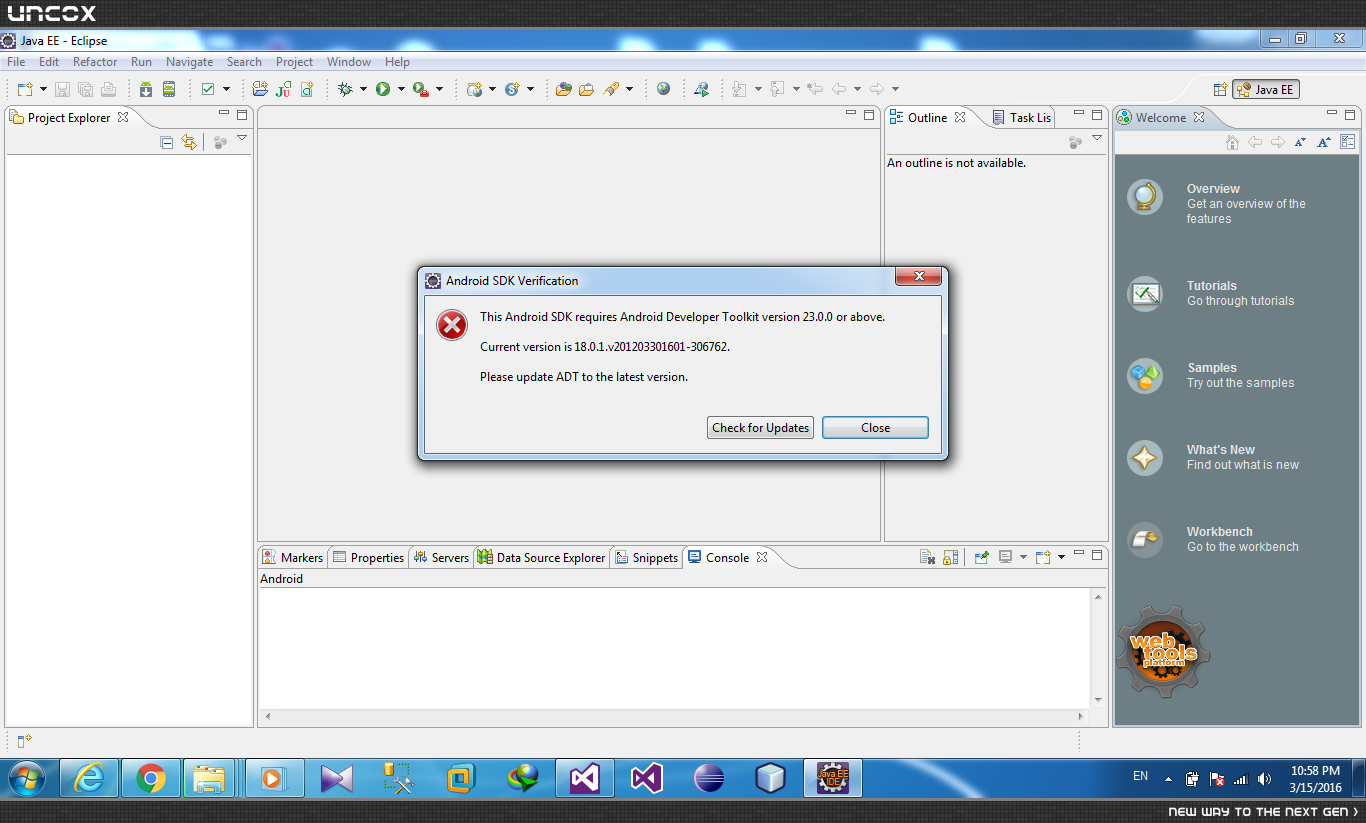Click the green Run toolbar button

383,89
